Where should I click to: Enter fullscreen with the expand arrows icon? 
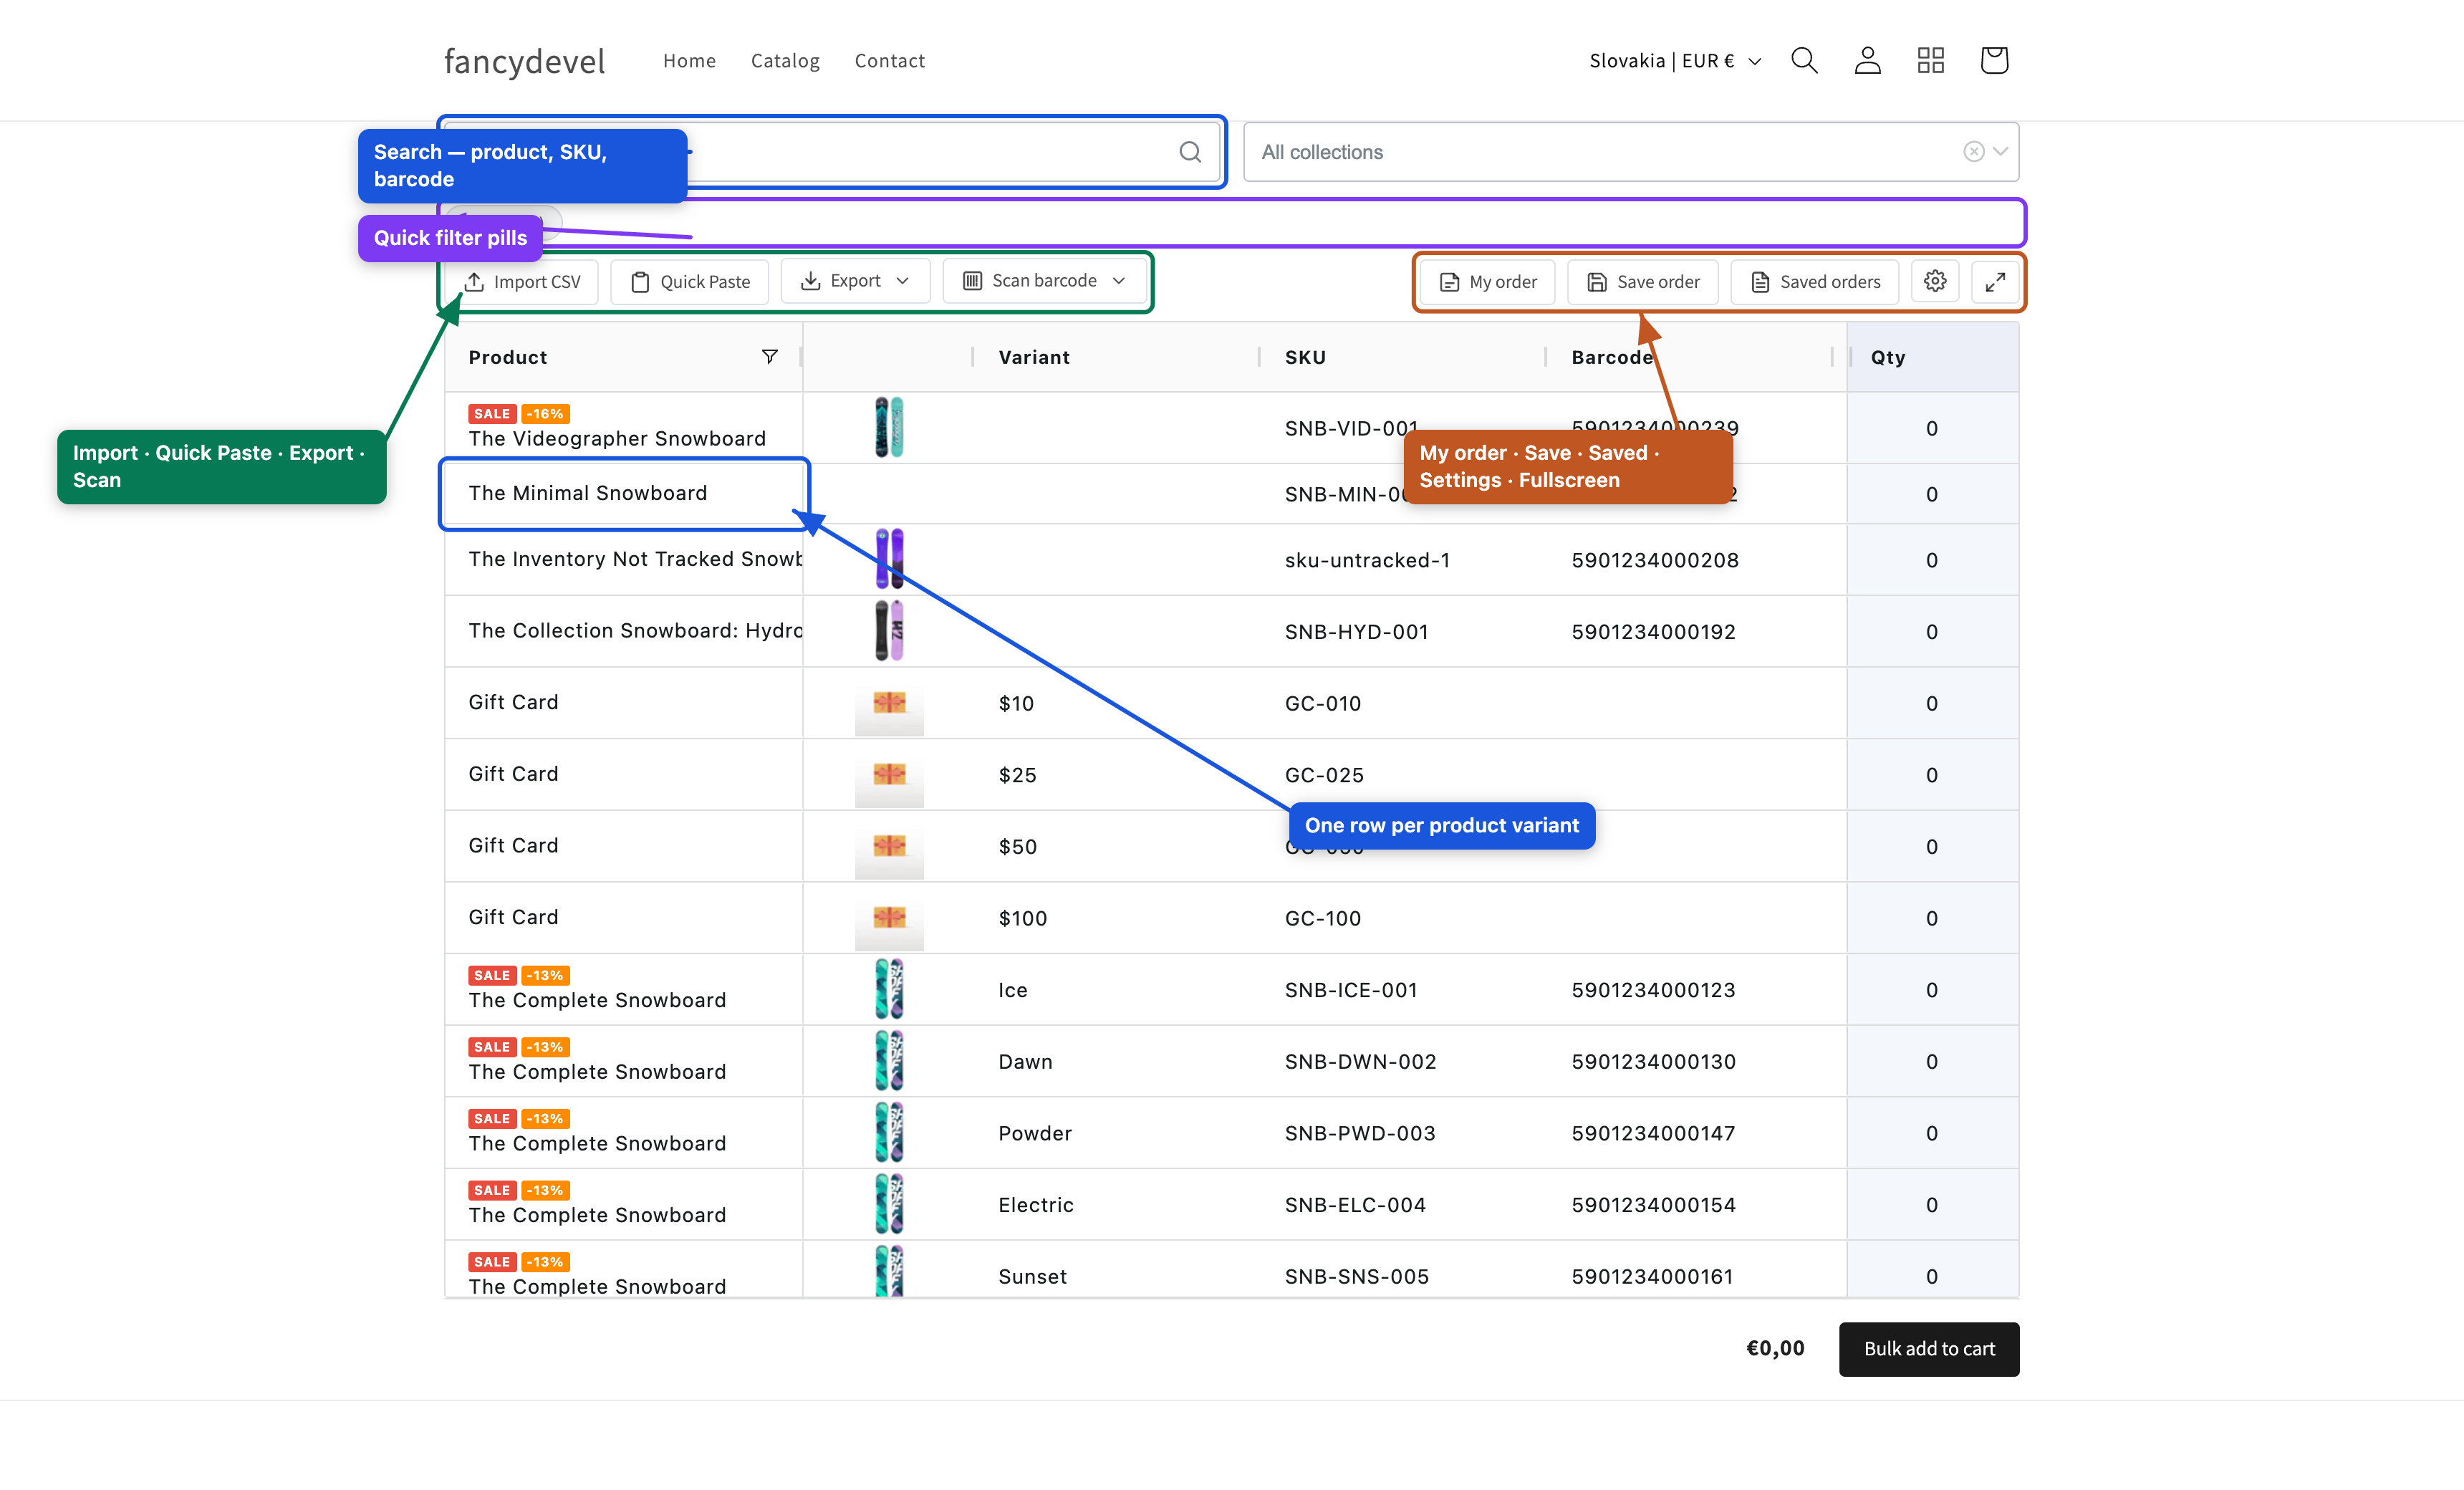click(1995, 282)
